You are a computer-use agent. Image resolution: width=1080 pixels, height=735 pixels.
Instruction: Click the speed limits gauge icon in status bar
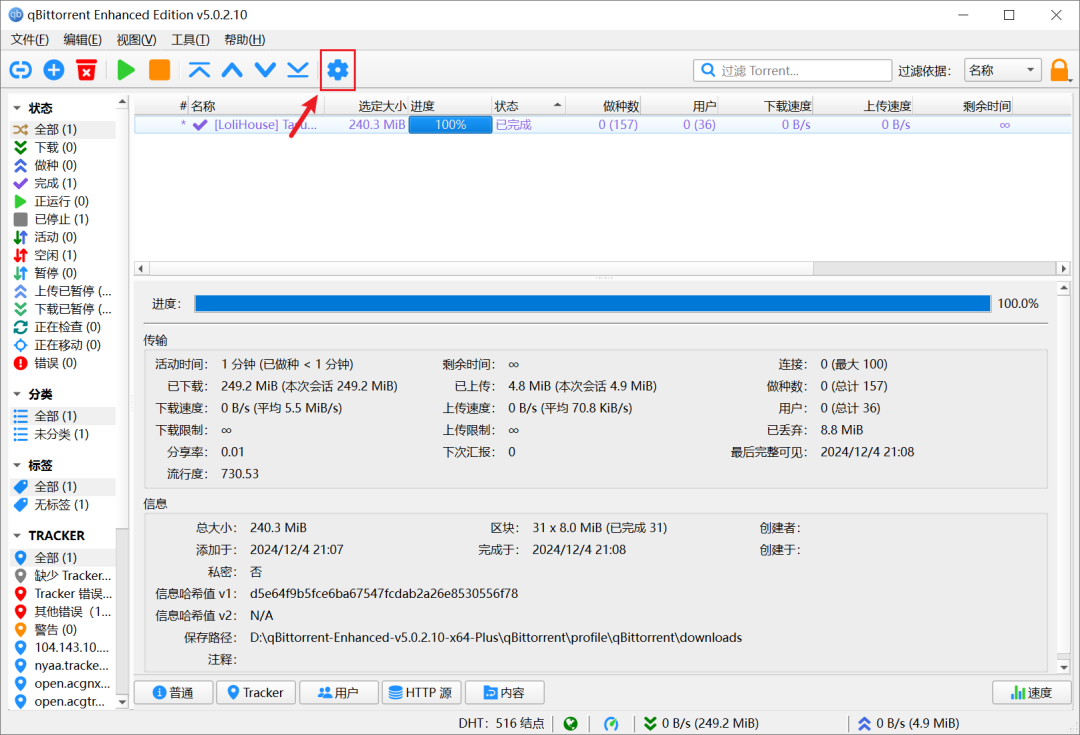(611, 723)
